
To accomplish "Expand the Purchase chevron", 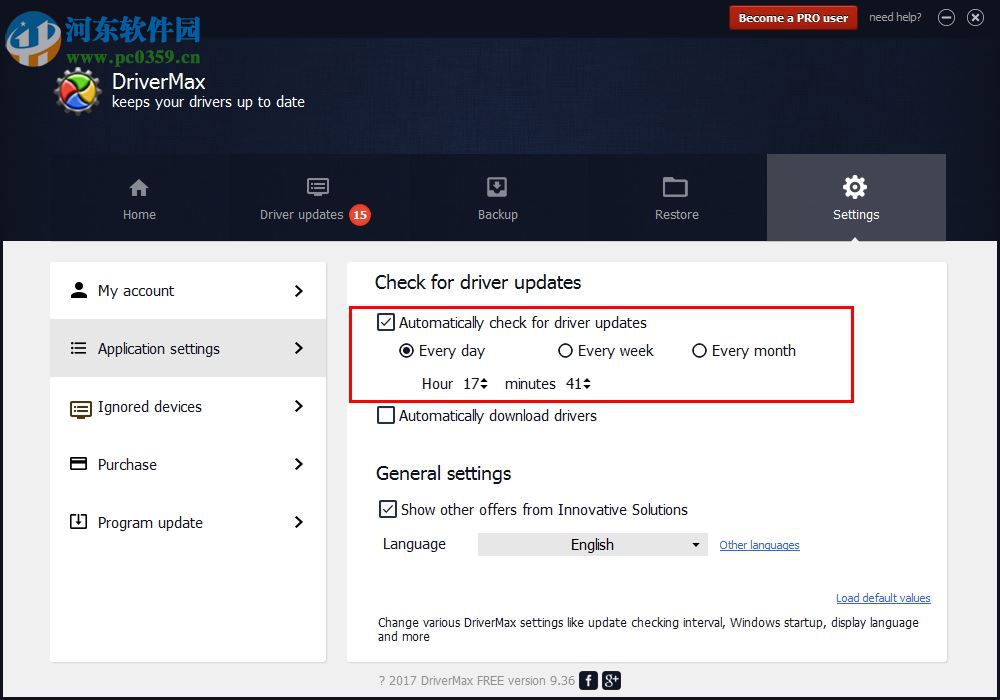I will click(298, 464).
